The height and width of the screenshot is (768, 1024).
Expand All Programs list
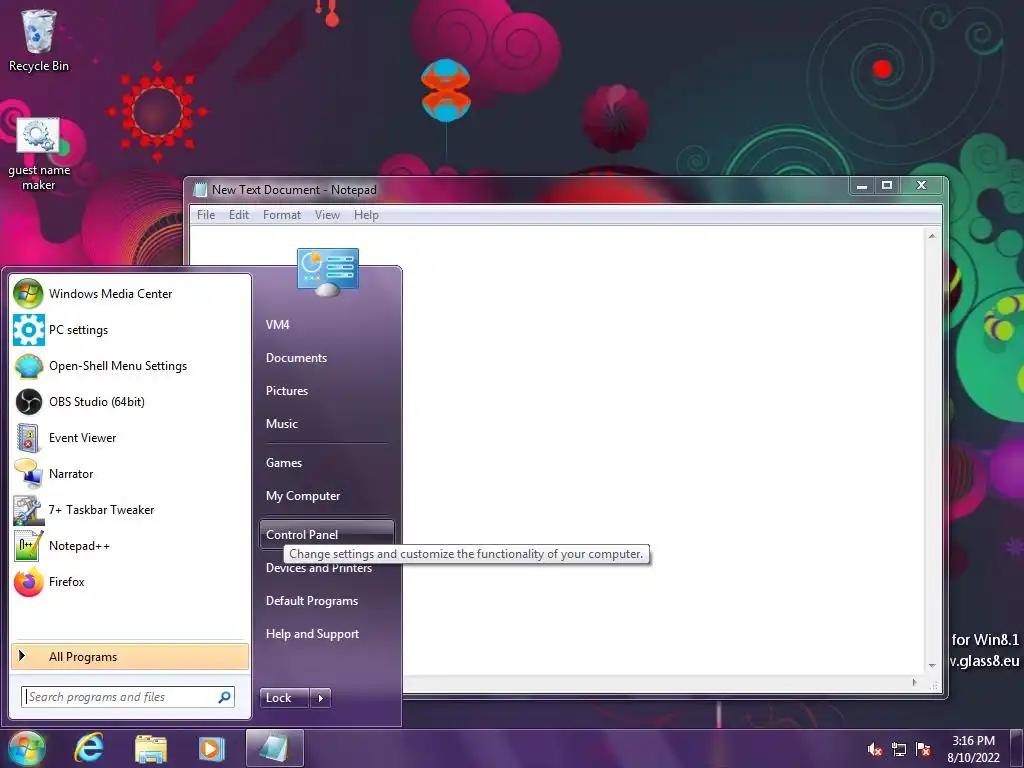point(130,657)
